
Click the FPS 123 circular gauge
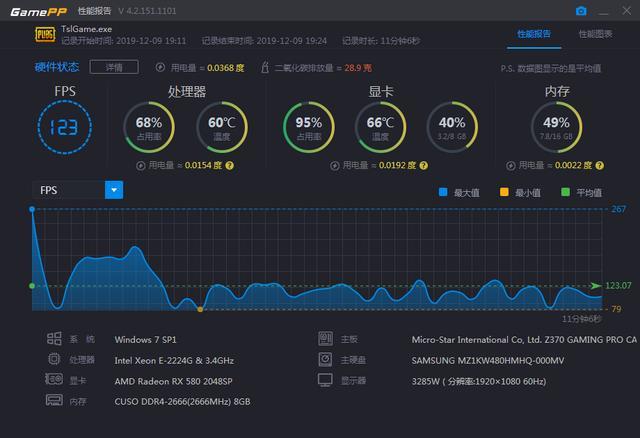click(x=64, y=127)
